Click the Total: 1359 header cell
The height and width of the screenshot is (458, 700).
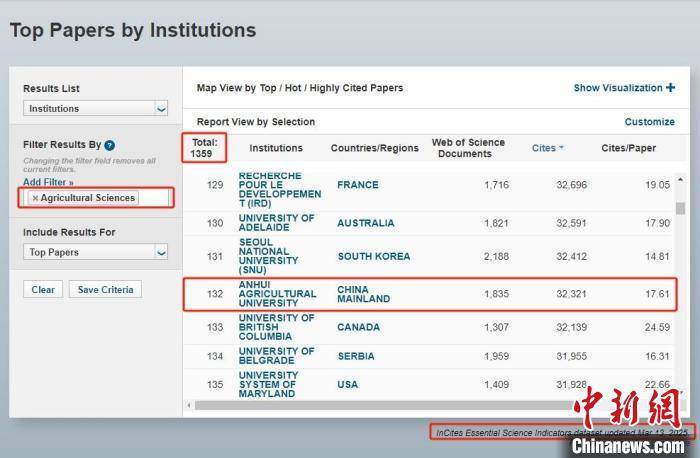(204, 148)
